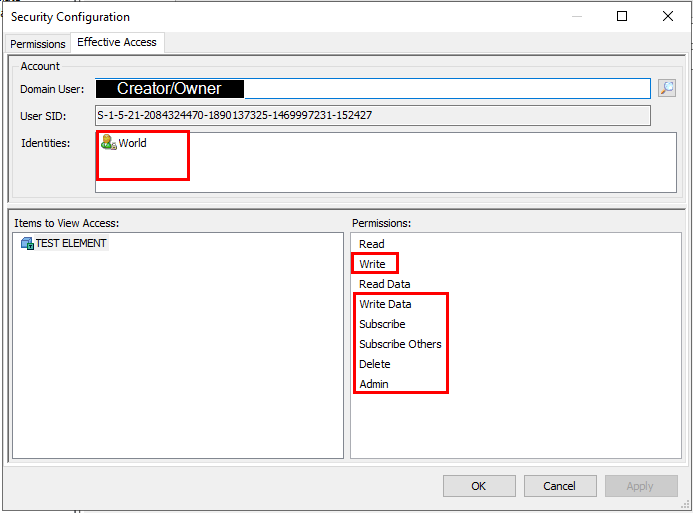Screen dimensions: 693x513
Task: Select the Delete permission entry
Action: point(375,364)
